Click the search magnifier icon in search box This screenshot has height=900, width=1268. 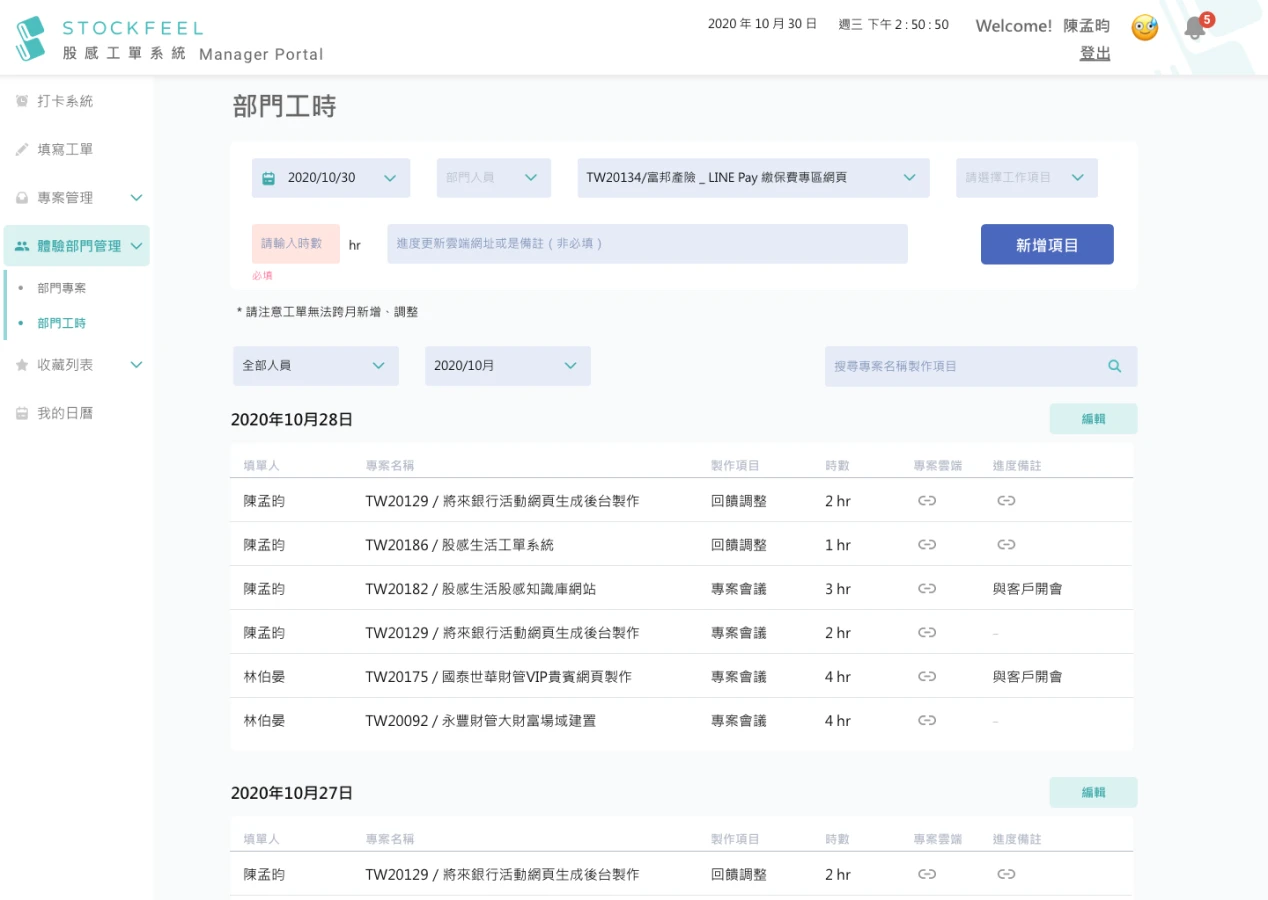click(x=1115, y=366)
